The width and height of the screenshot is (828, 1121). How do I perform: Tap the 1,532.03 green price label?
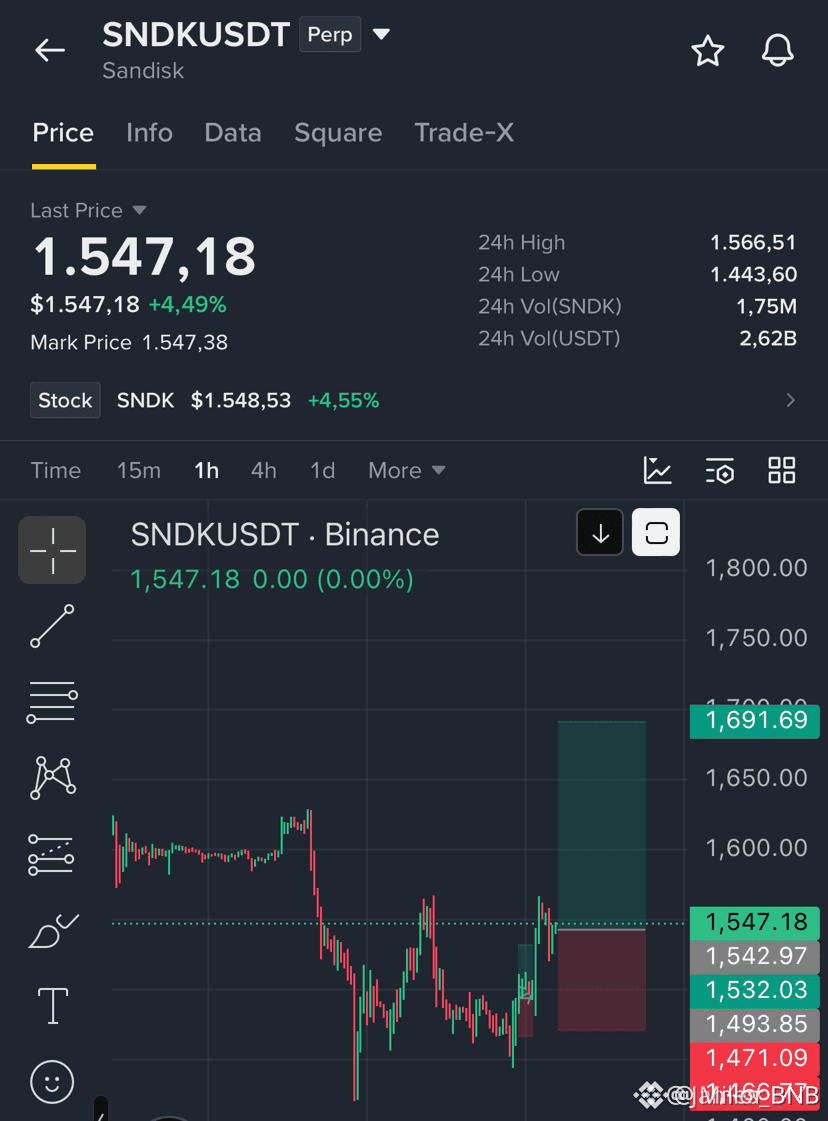(755, 990)
